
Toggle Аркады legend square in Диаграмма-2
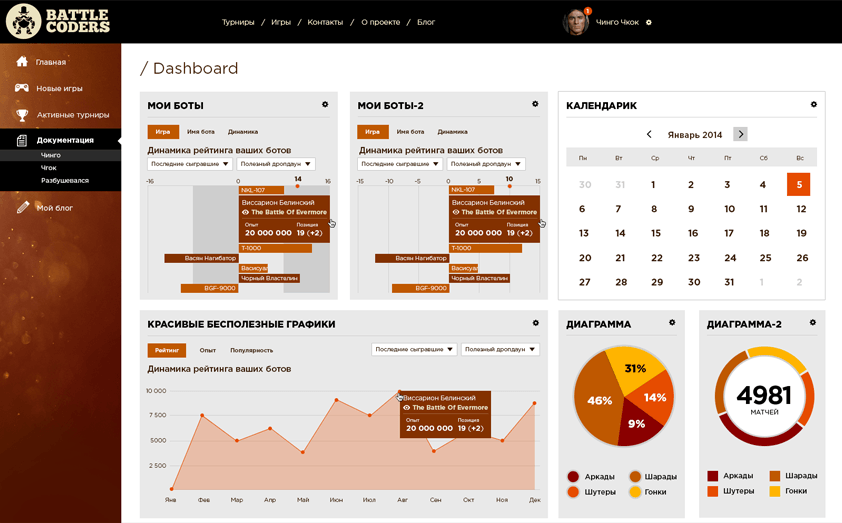[x=713, y=476]
